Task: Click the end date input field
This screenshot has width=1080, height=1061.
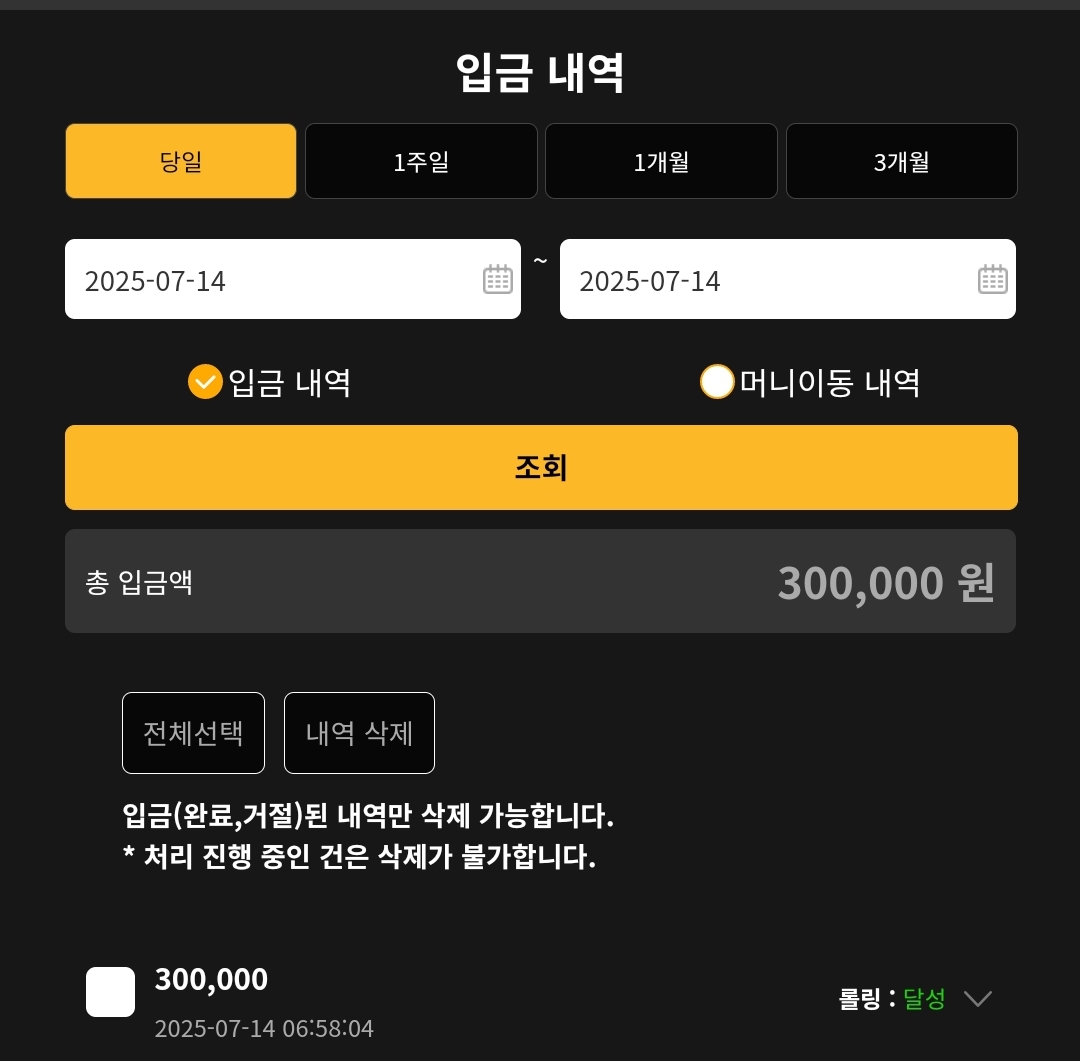Action: 760,280
